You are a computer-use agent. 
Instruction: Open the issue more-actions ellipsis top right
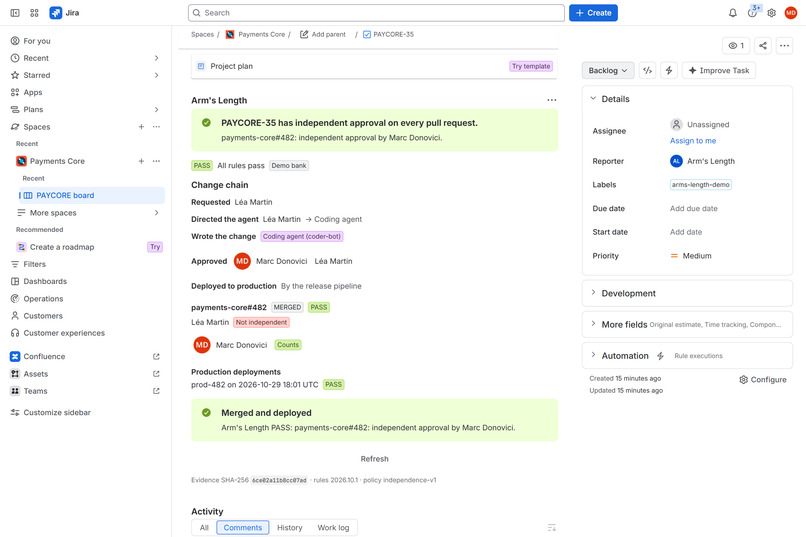click(x=784, y=46)
